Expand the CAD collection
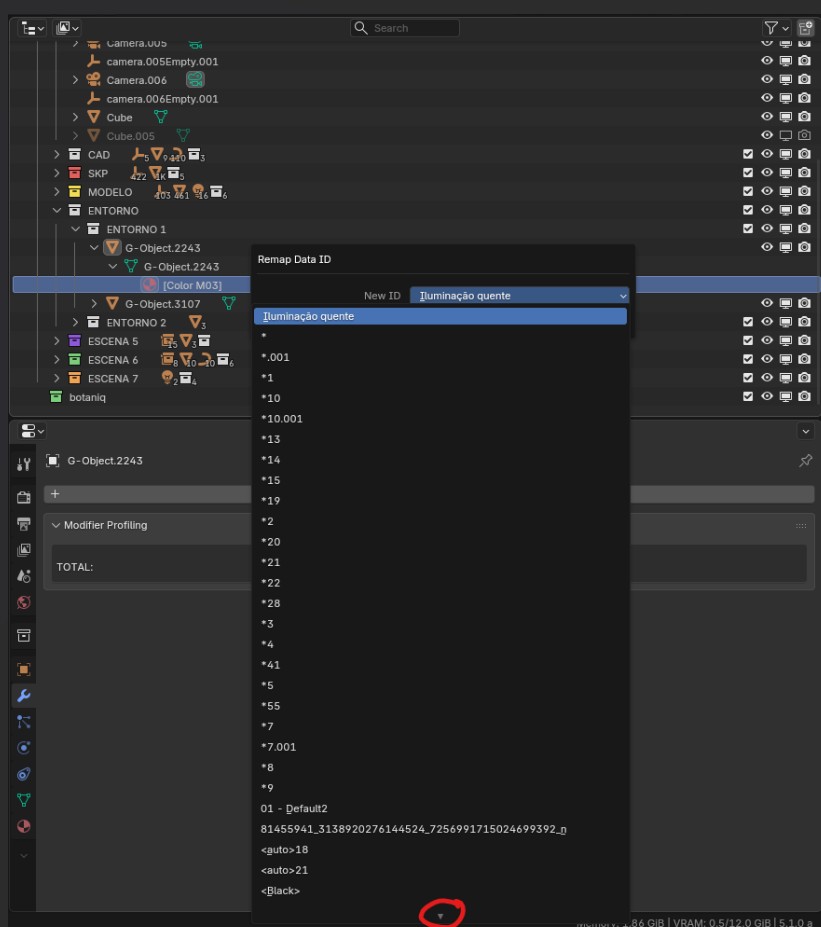 pyautogui.click(x=57, y=154)
